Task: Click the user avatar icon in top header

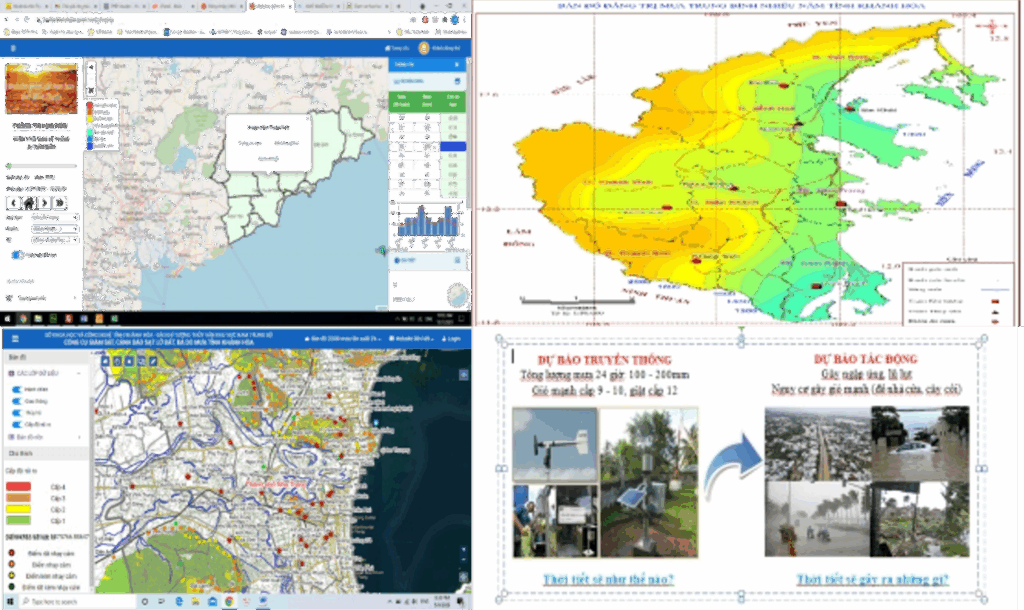Action: pos(424,48)
